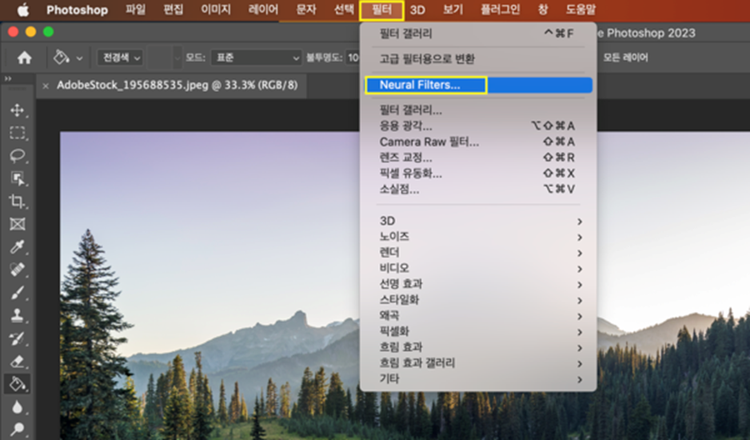The width and height of the screenshot is (750, 440).
Task: Select the Move tool
Action: [17, 110]
